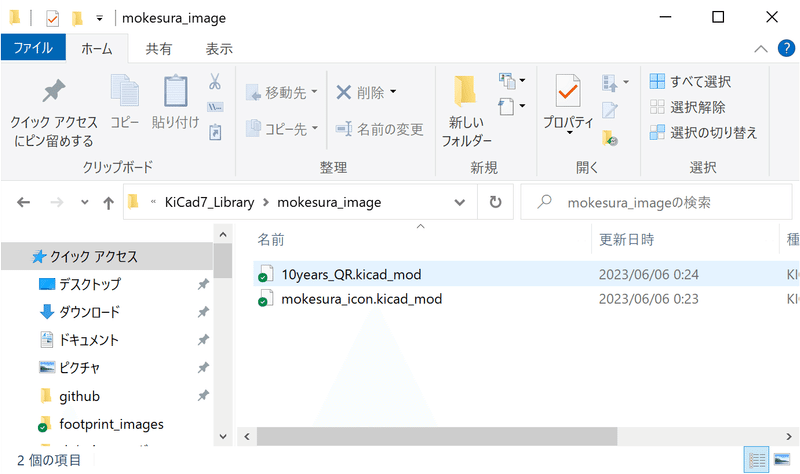Go back with the left arrow
This screenshot has width=800, height=474.
point(23,203)
